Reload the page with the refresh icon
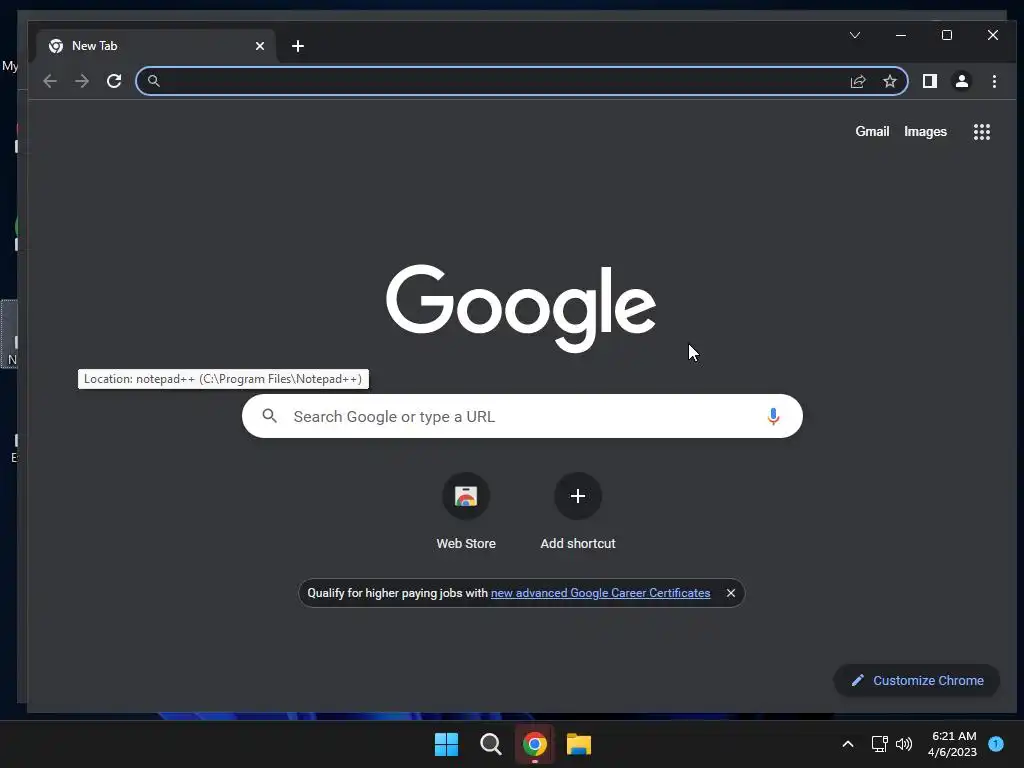Viewport: 1024px width, 768px height. point(114,81)
